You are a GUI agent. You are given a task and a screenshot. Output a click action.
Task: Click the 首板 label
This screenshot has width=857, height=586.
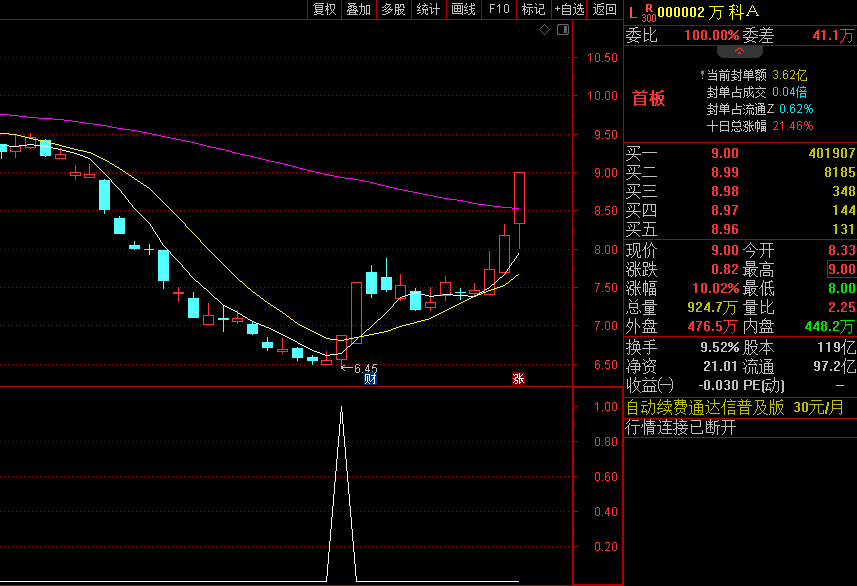(x=648, y=98)
